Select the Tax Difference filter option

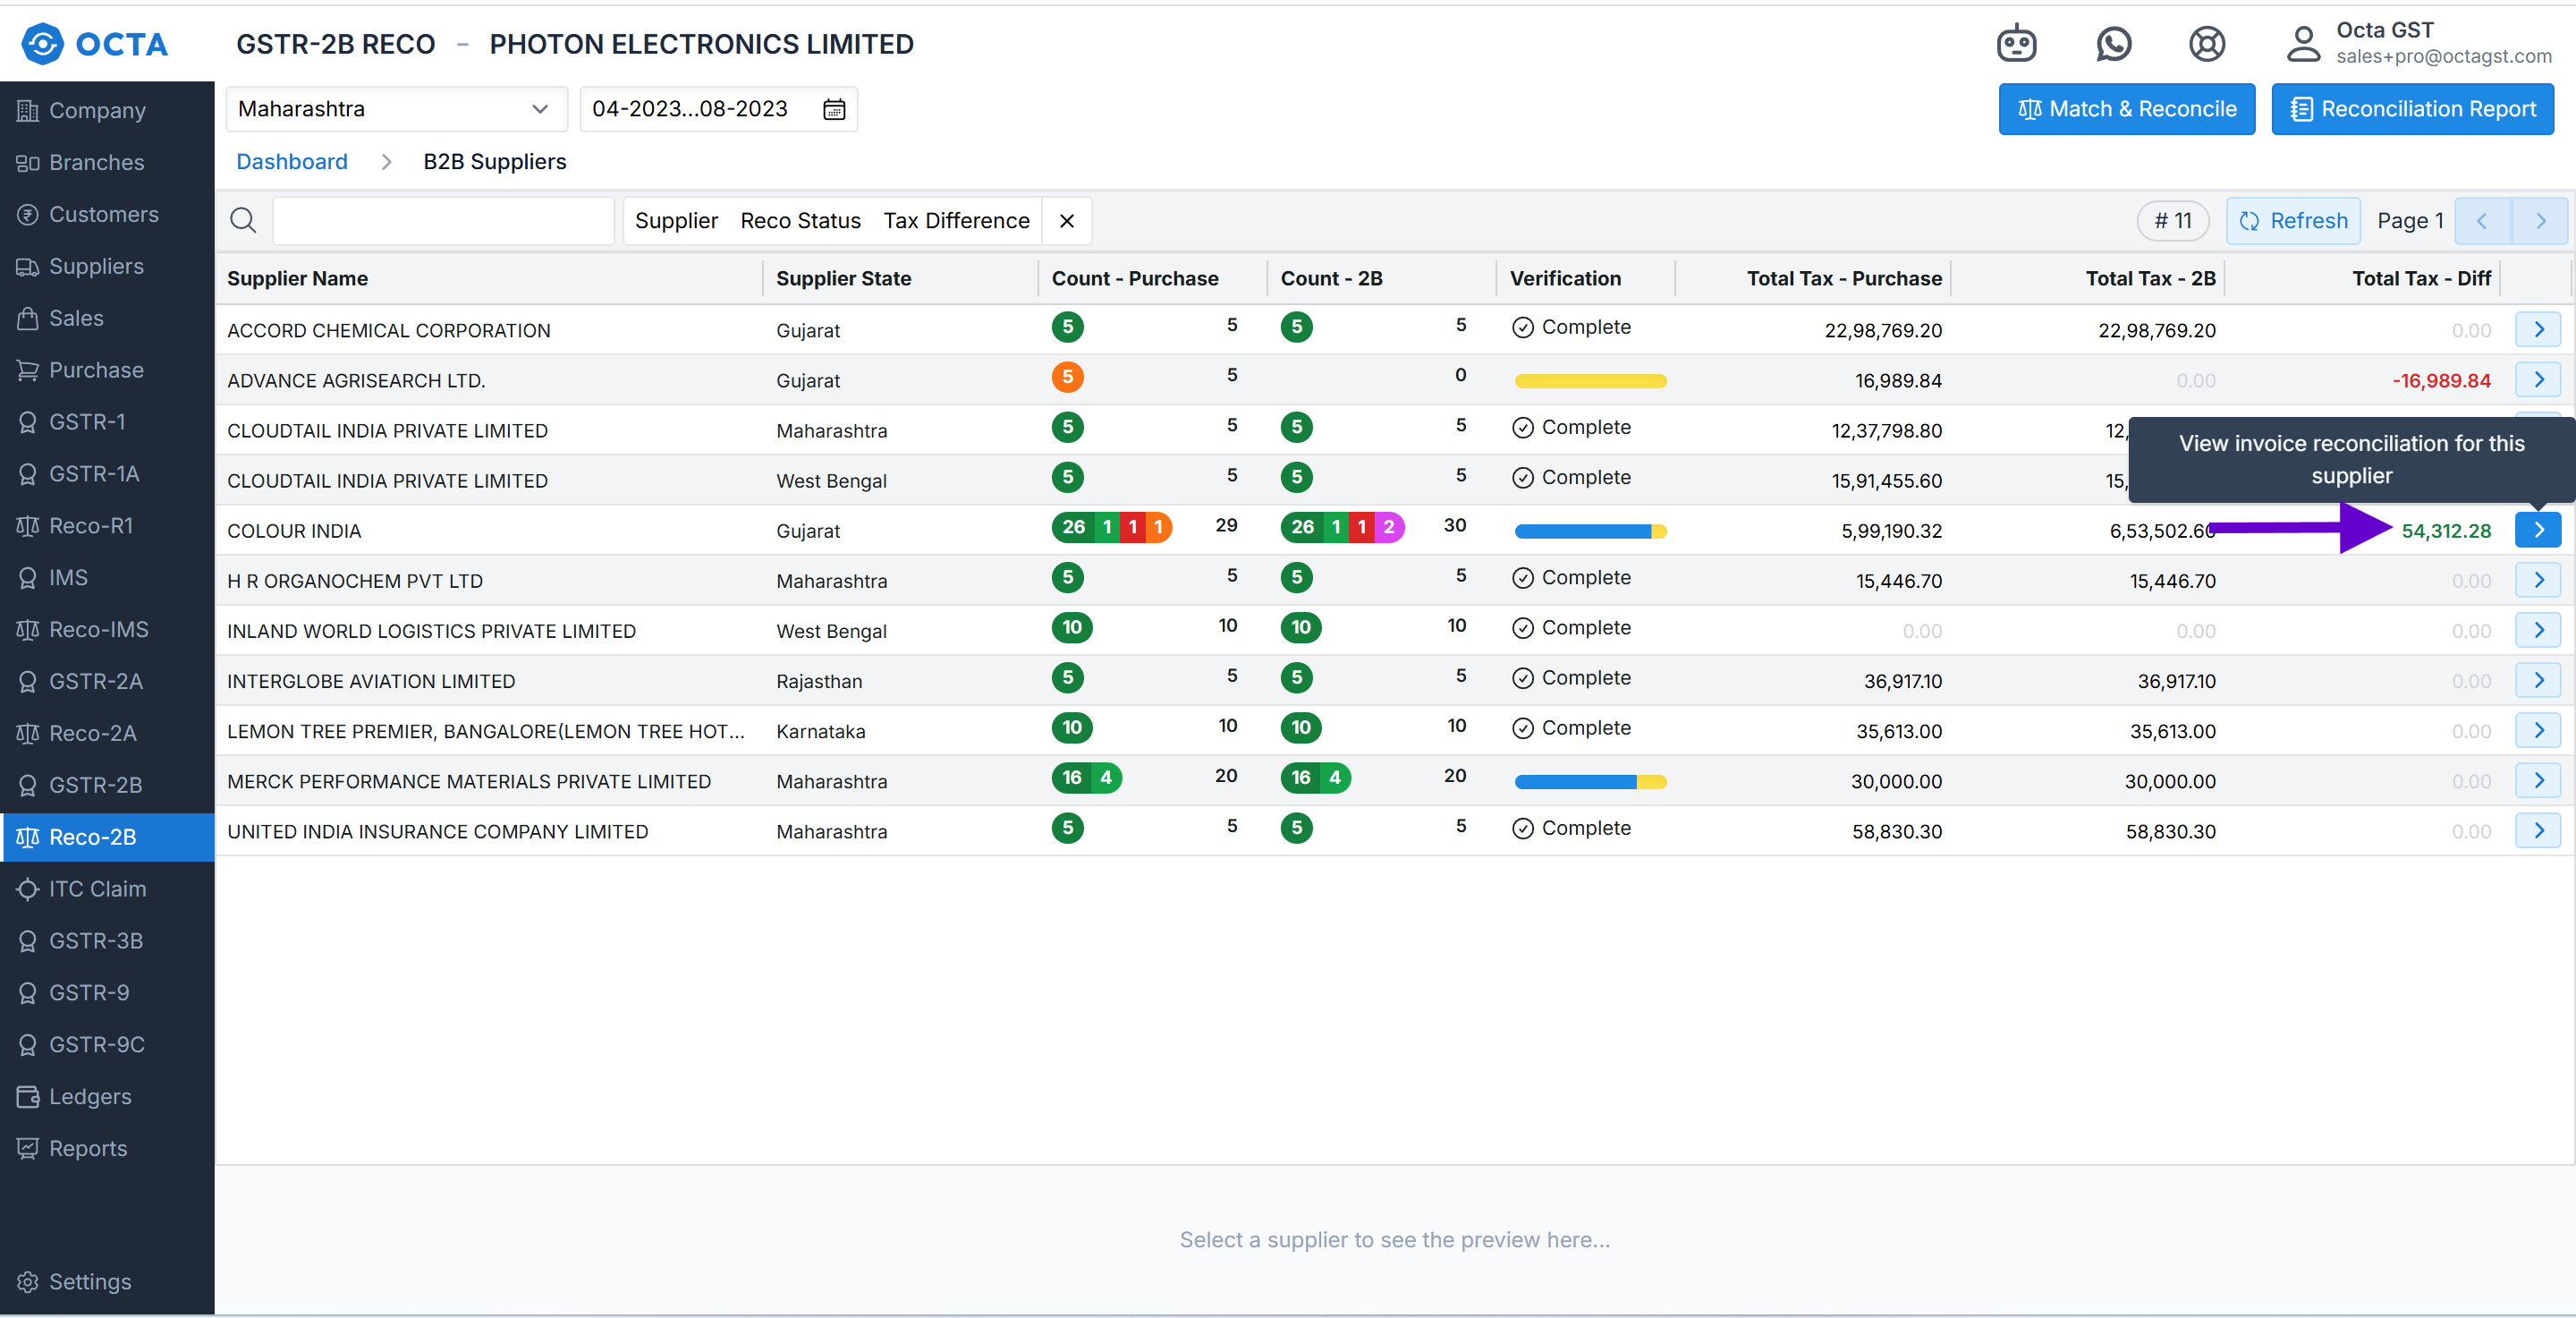click(956, 220)
